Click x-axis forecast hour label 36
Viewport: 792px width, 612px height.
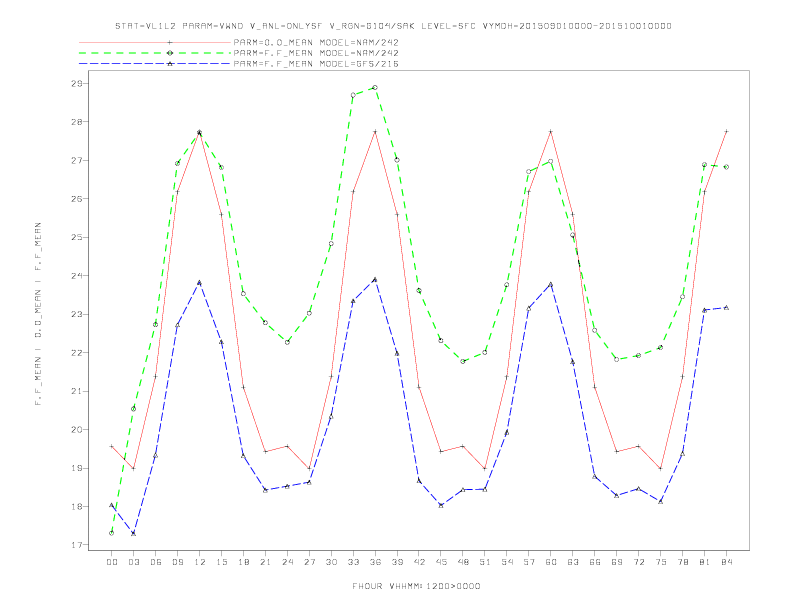tap(375, 562)
